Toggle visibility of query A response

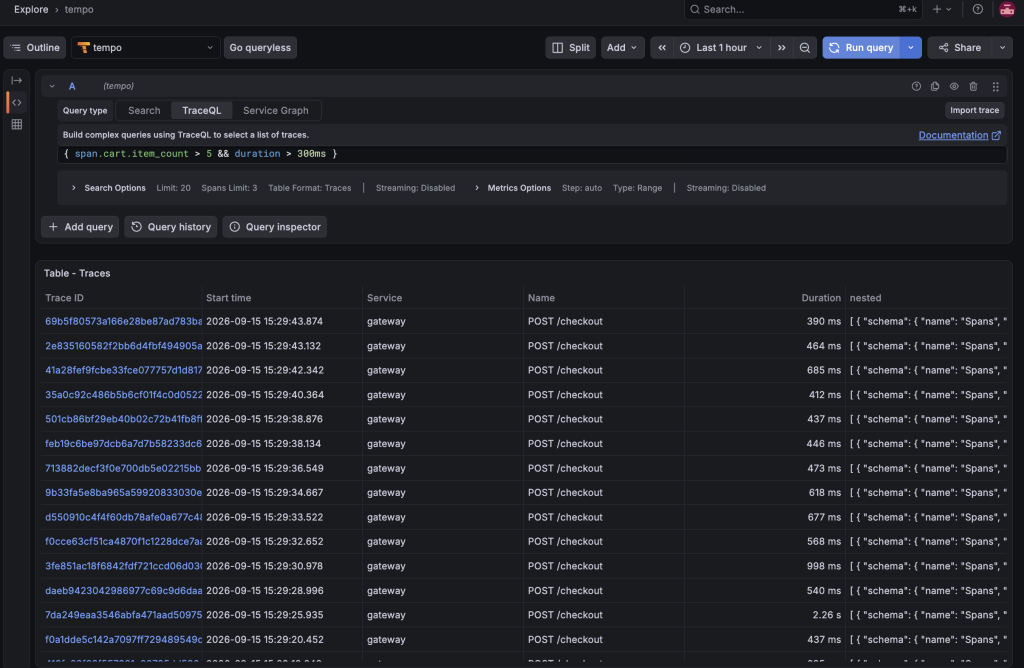(x=954, y=86)
